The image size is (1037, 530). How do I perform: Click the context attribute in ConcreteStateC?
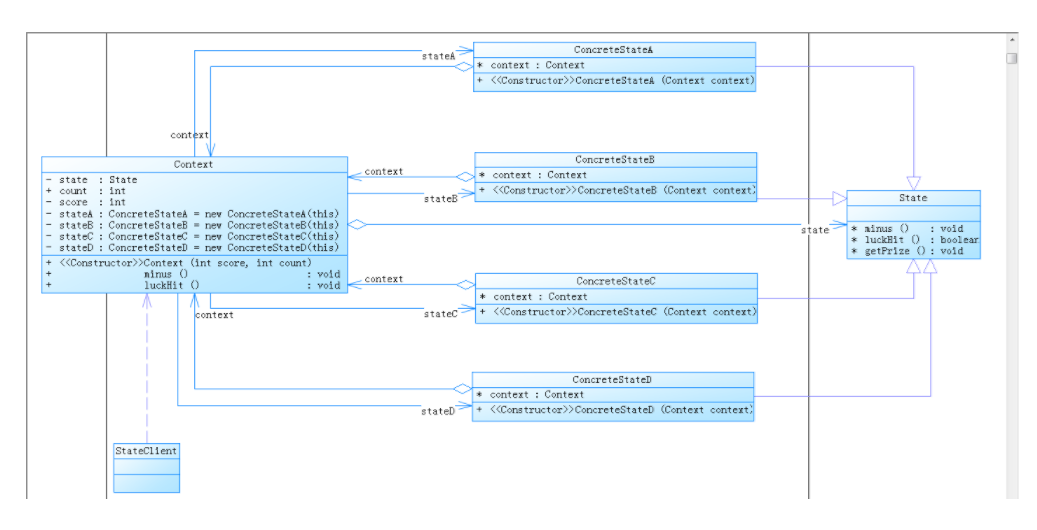click(534, 297)
